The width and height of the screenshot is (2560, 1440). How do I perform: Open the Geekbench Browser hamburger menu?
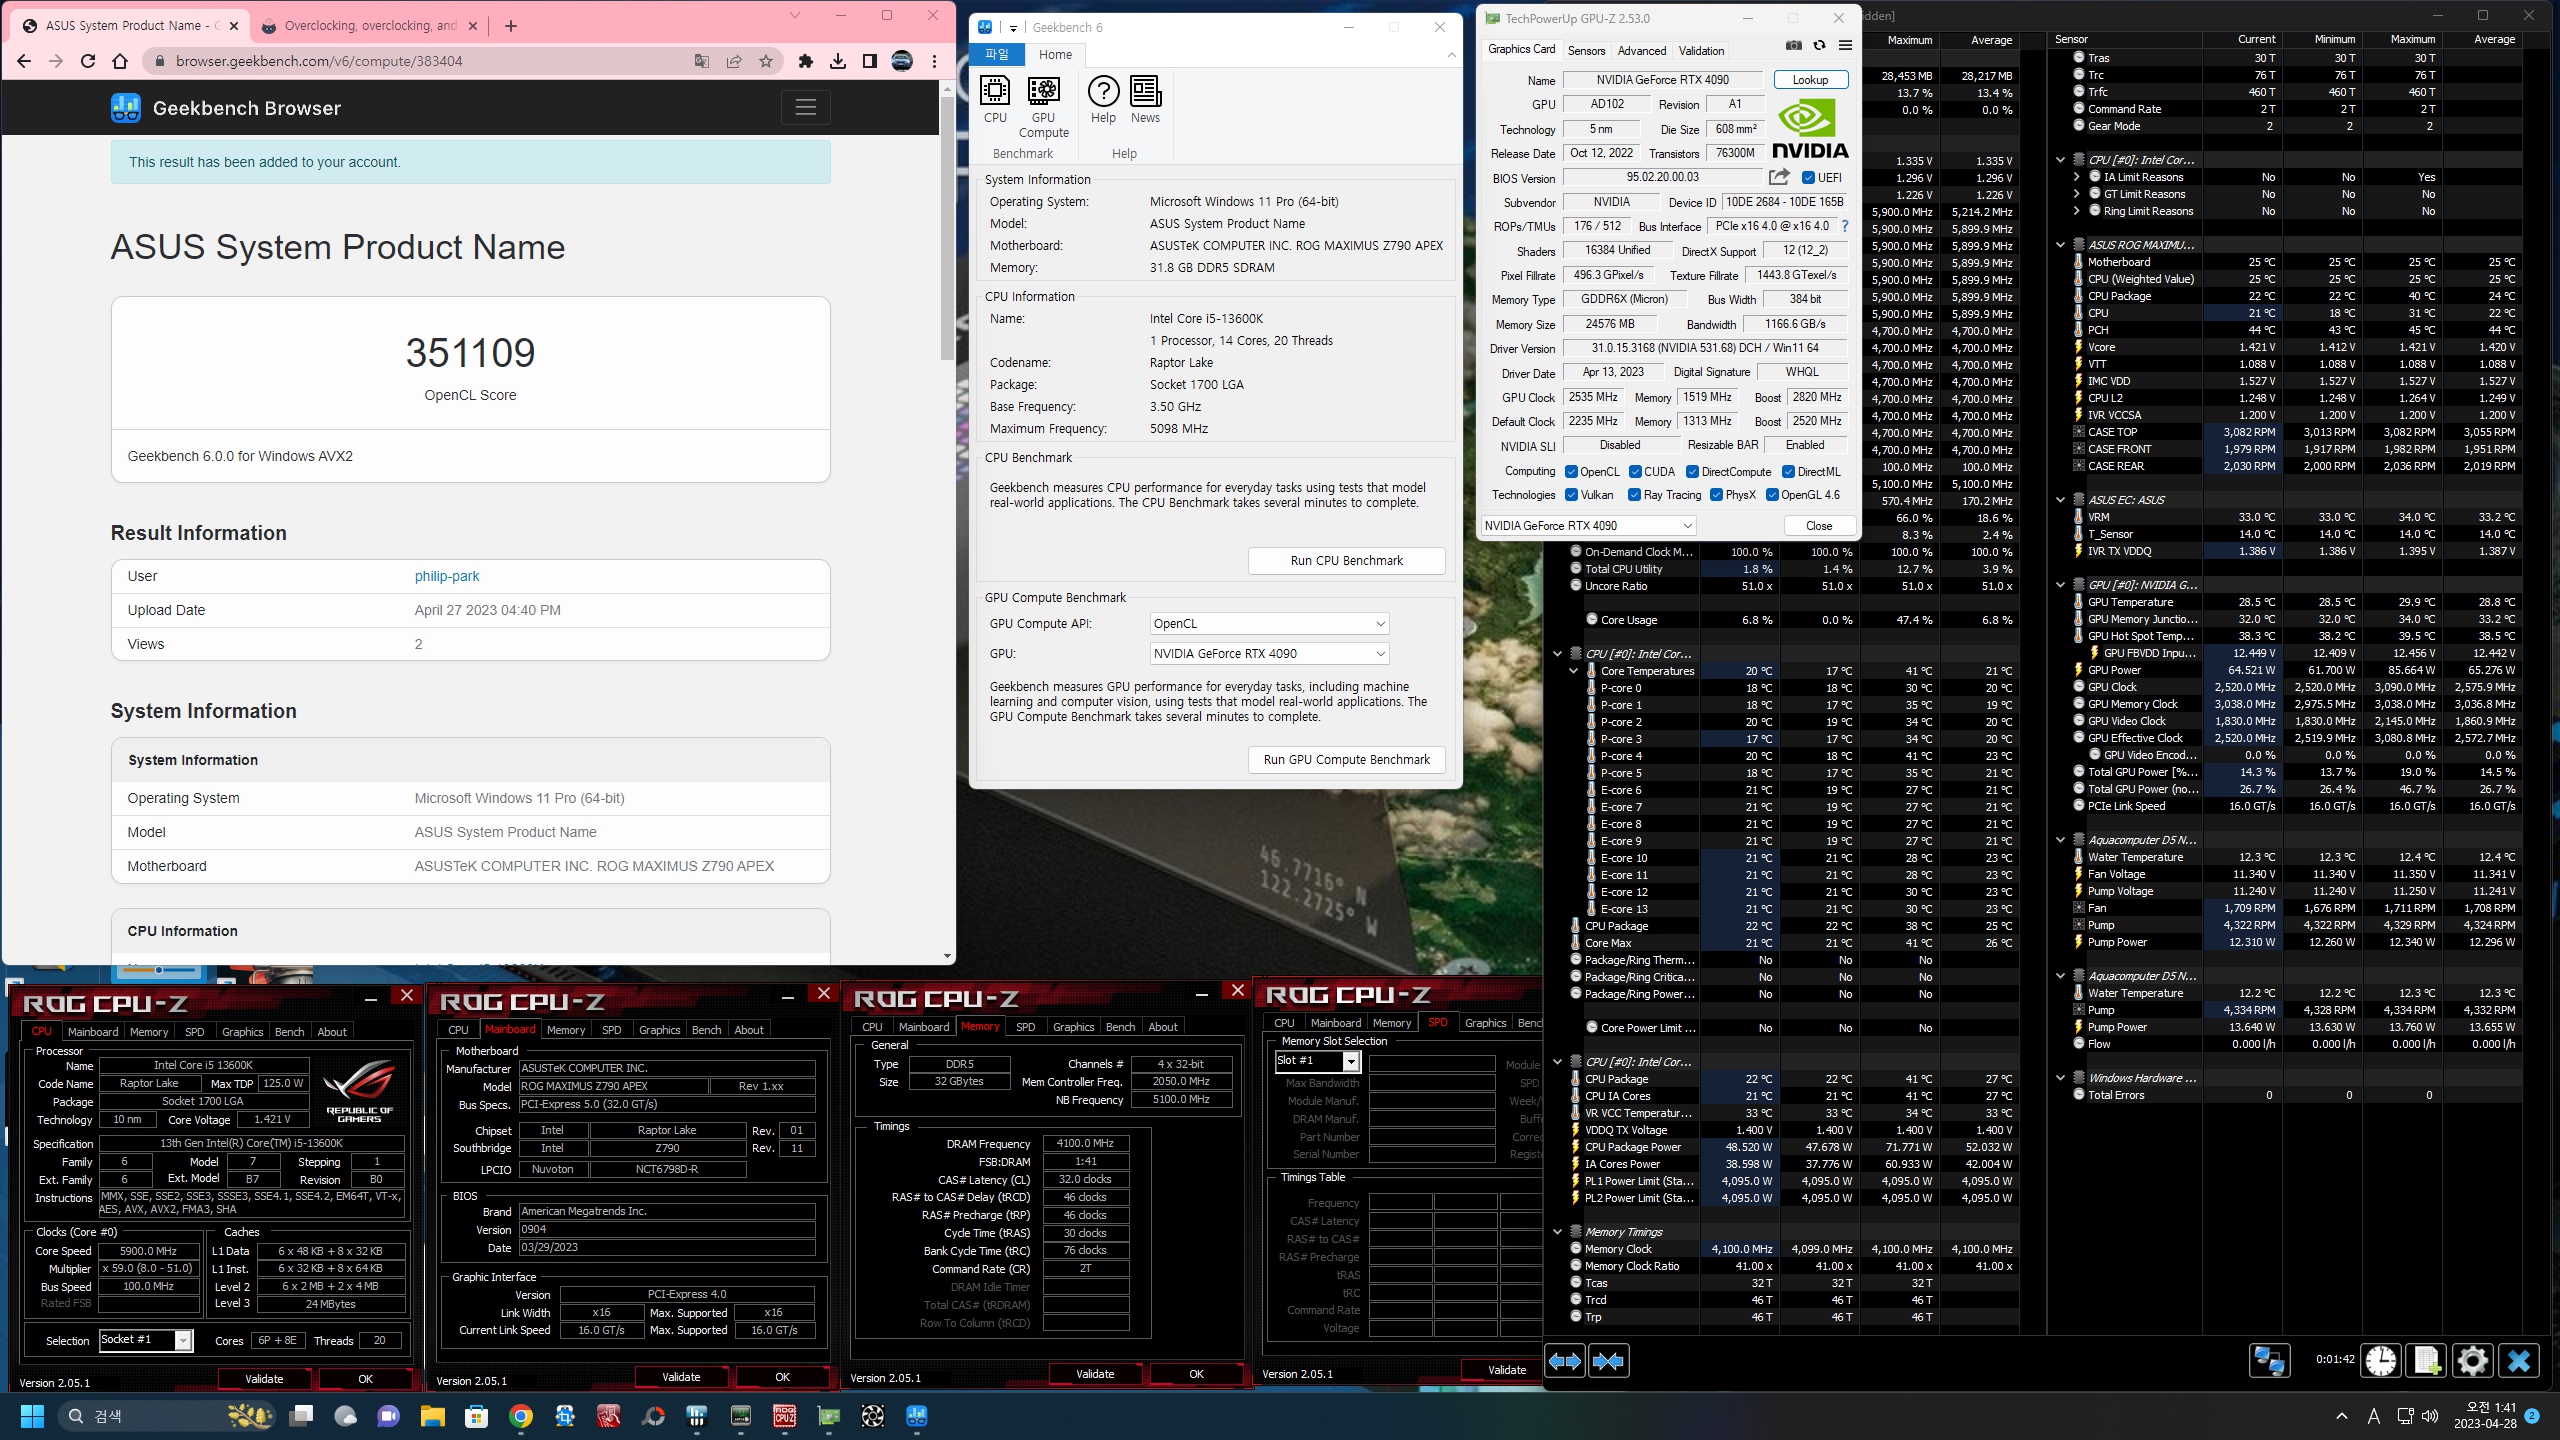tap(806, 107)
